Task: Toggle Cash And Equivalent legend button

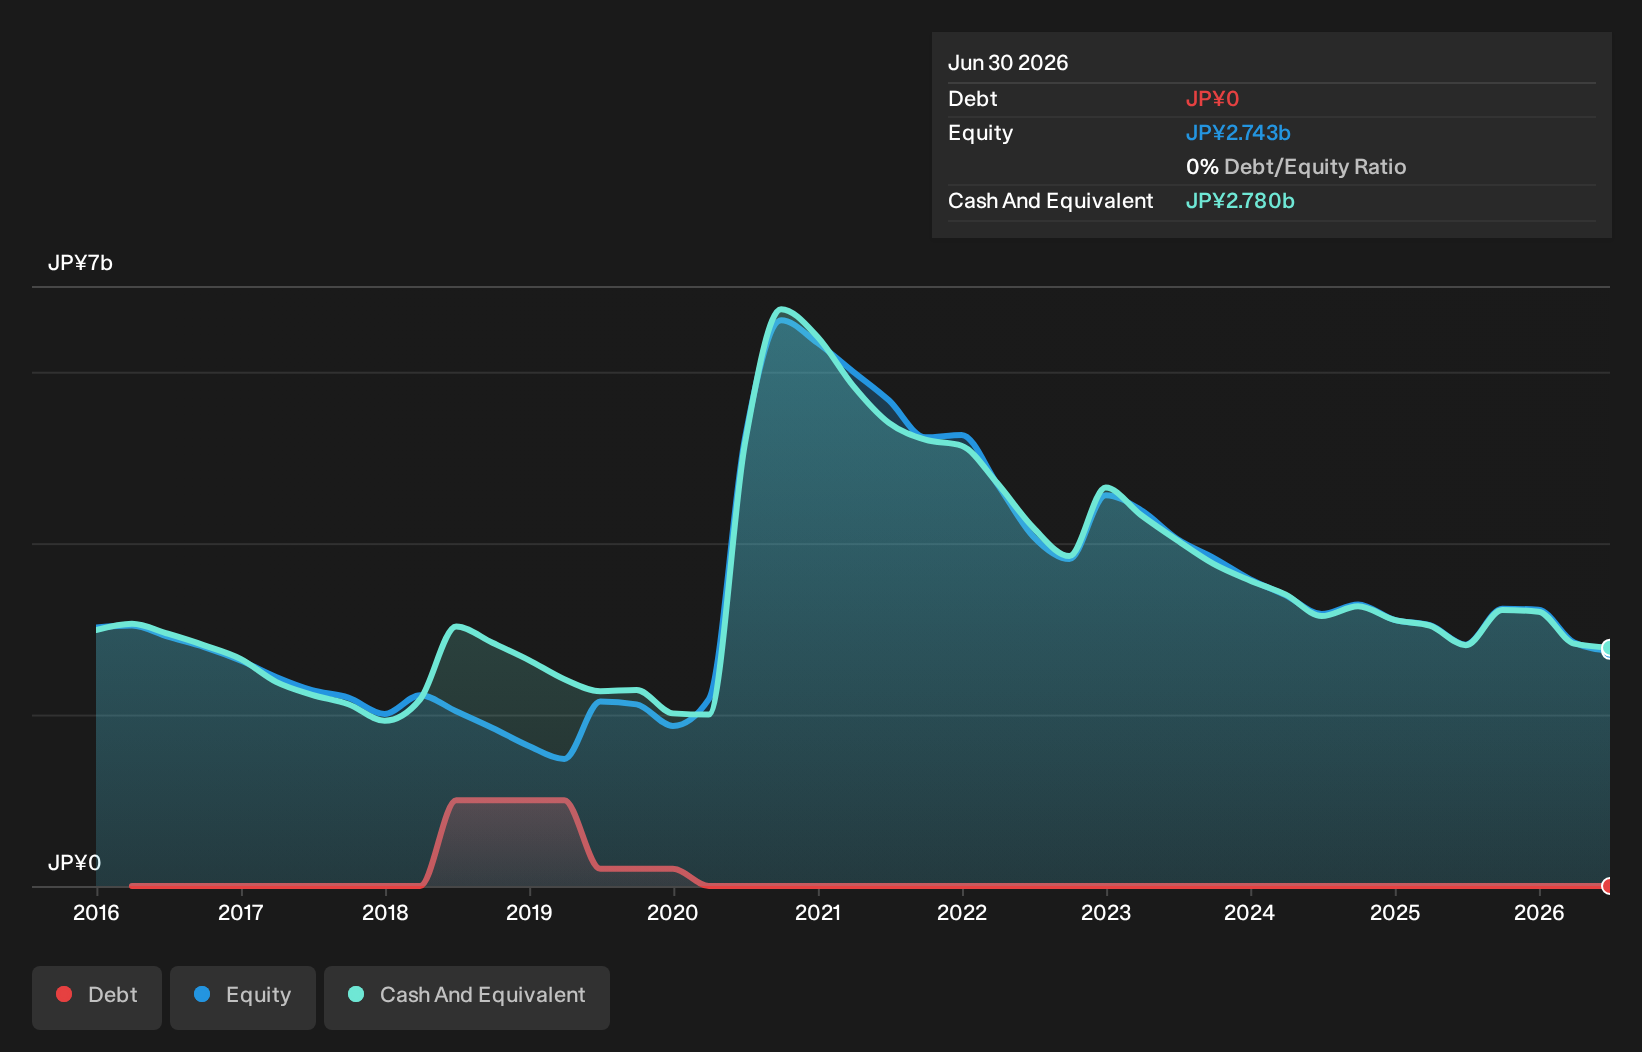Action: click(x=467, y=997)
